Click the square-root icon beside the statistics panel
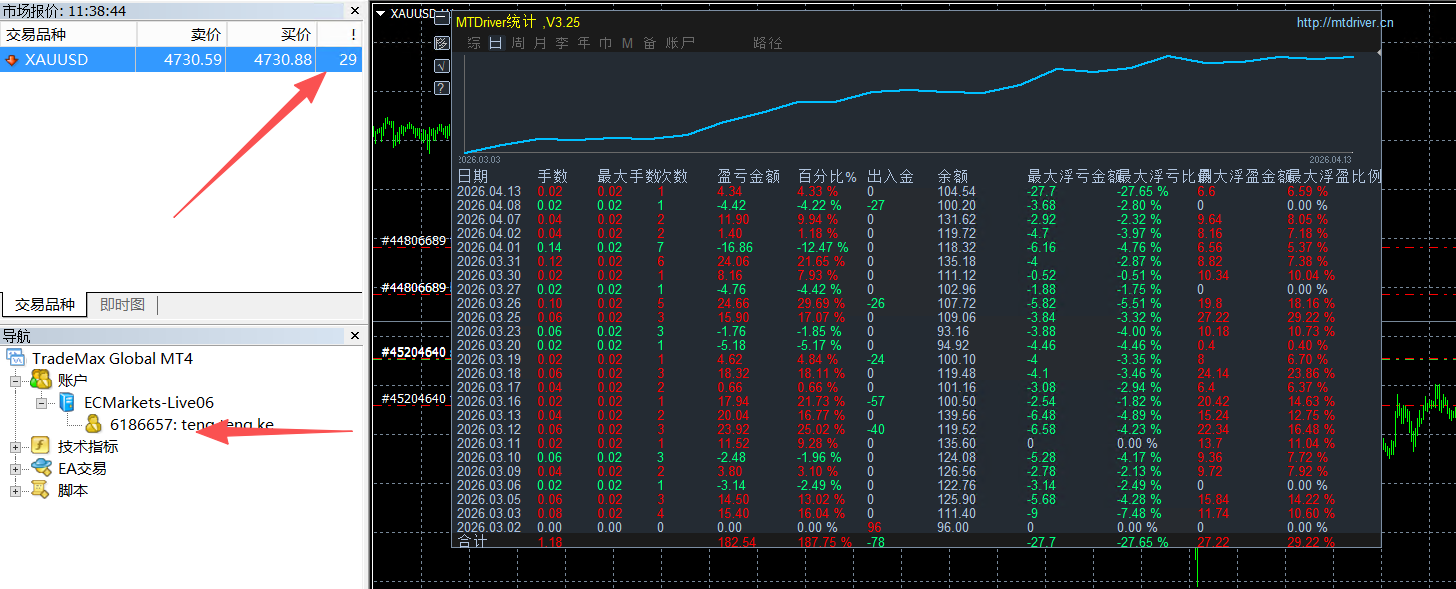The width and height of the screenshot is (1456, 589). tap(442, 66)
